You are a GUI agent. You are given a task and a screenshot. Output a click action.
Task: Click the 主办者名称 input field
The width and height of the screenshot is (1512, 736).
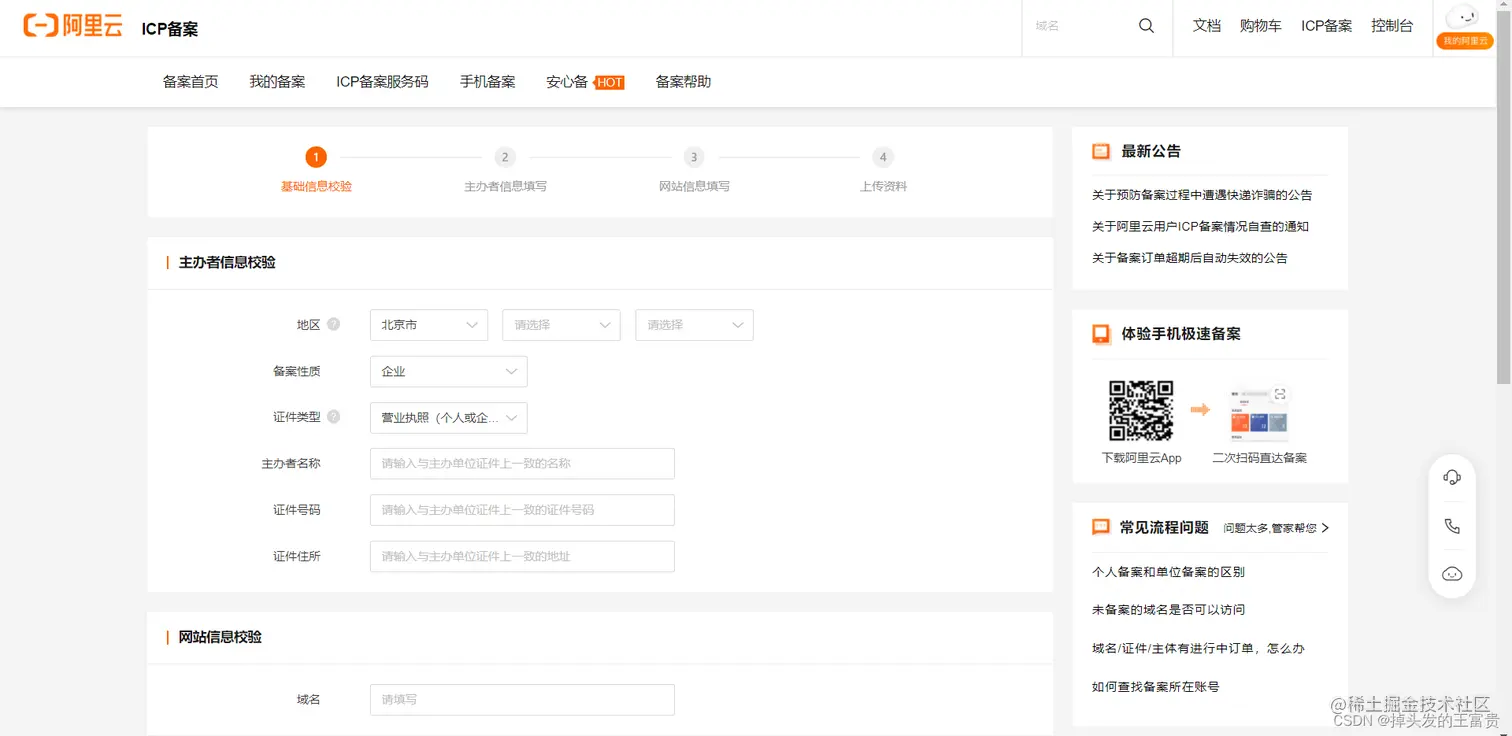[x=522, y=464]
